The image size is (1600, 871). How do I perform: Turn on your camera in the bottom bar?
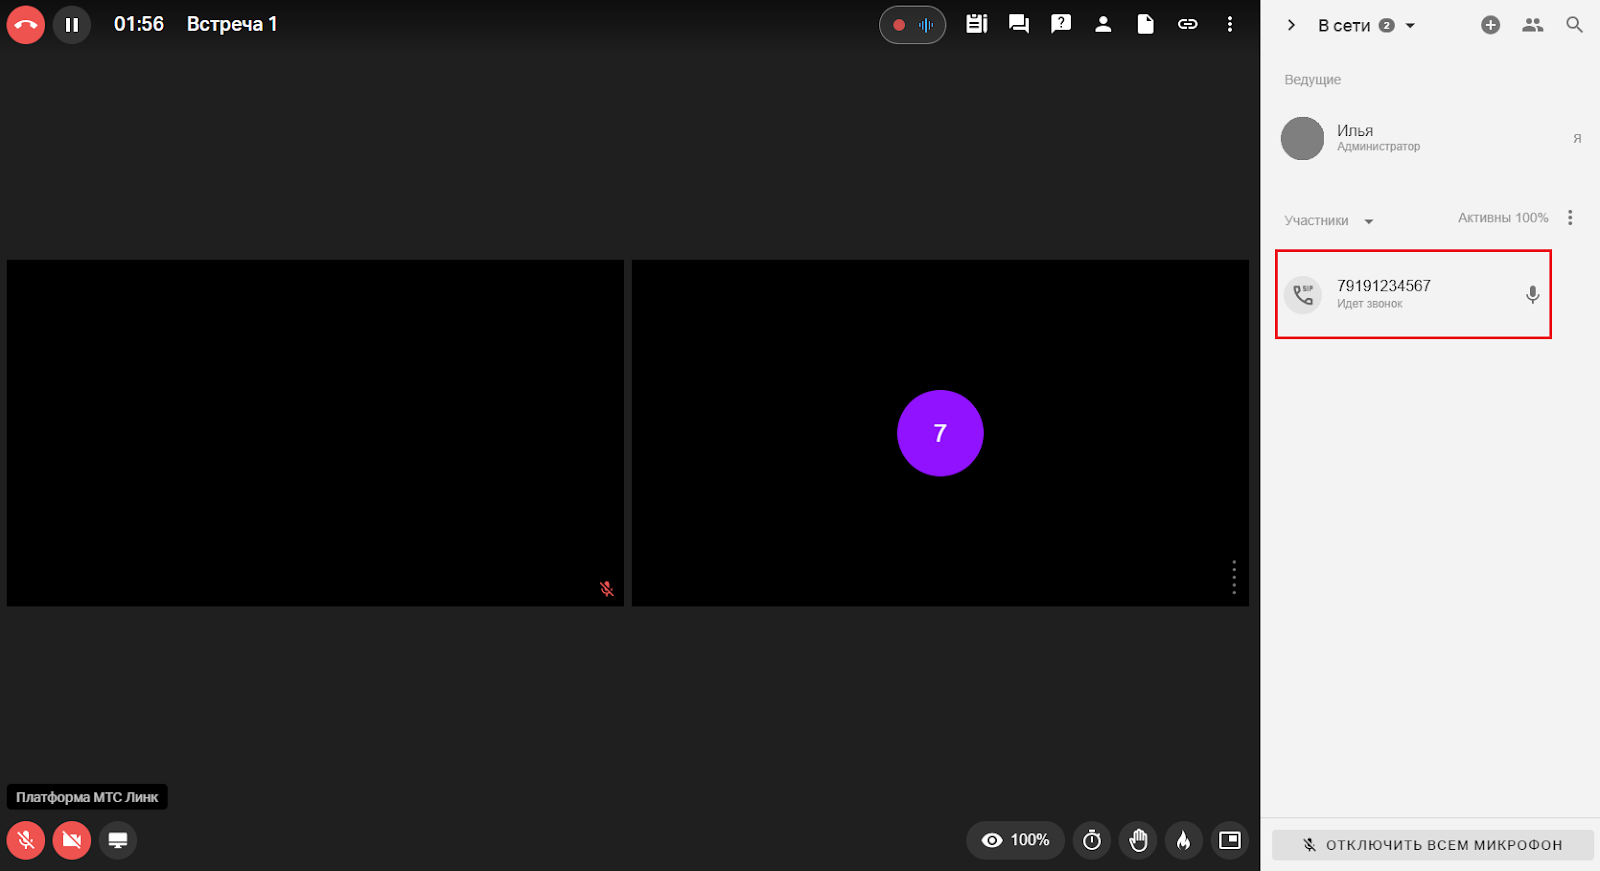[x=72, y=840]
